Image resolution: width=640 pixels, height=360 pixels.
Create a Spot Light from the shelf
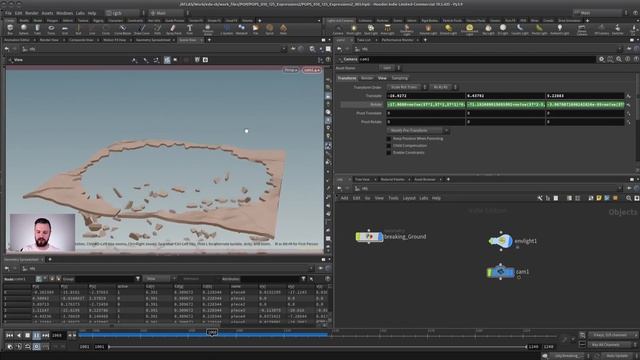pos(371,29)
